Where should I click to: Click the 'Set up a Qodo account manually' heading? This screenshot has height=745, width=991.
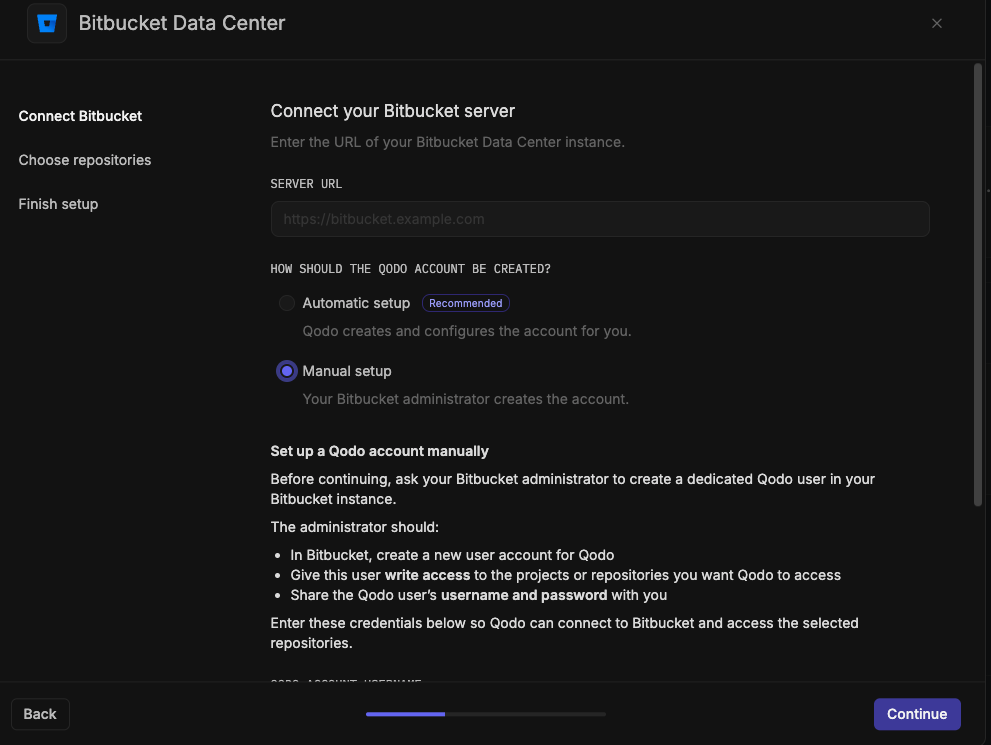379,451
